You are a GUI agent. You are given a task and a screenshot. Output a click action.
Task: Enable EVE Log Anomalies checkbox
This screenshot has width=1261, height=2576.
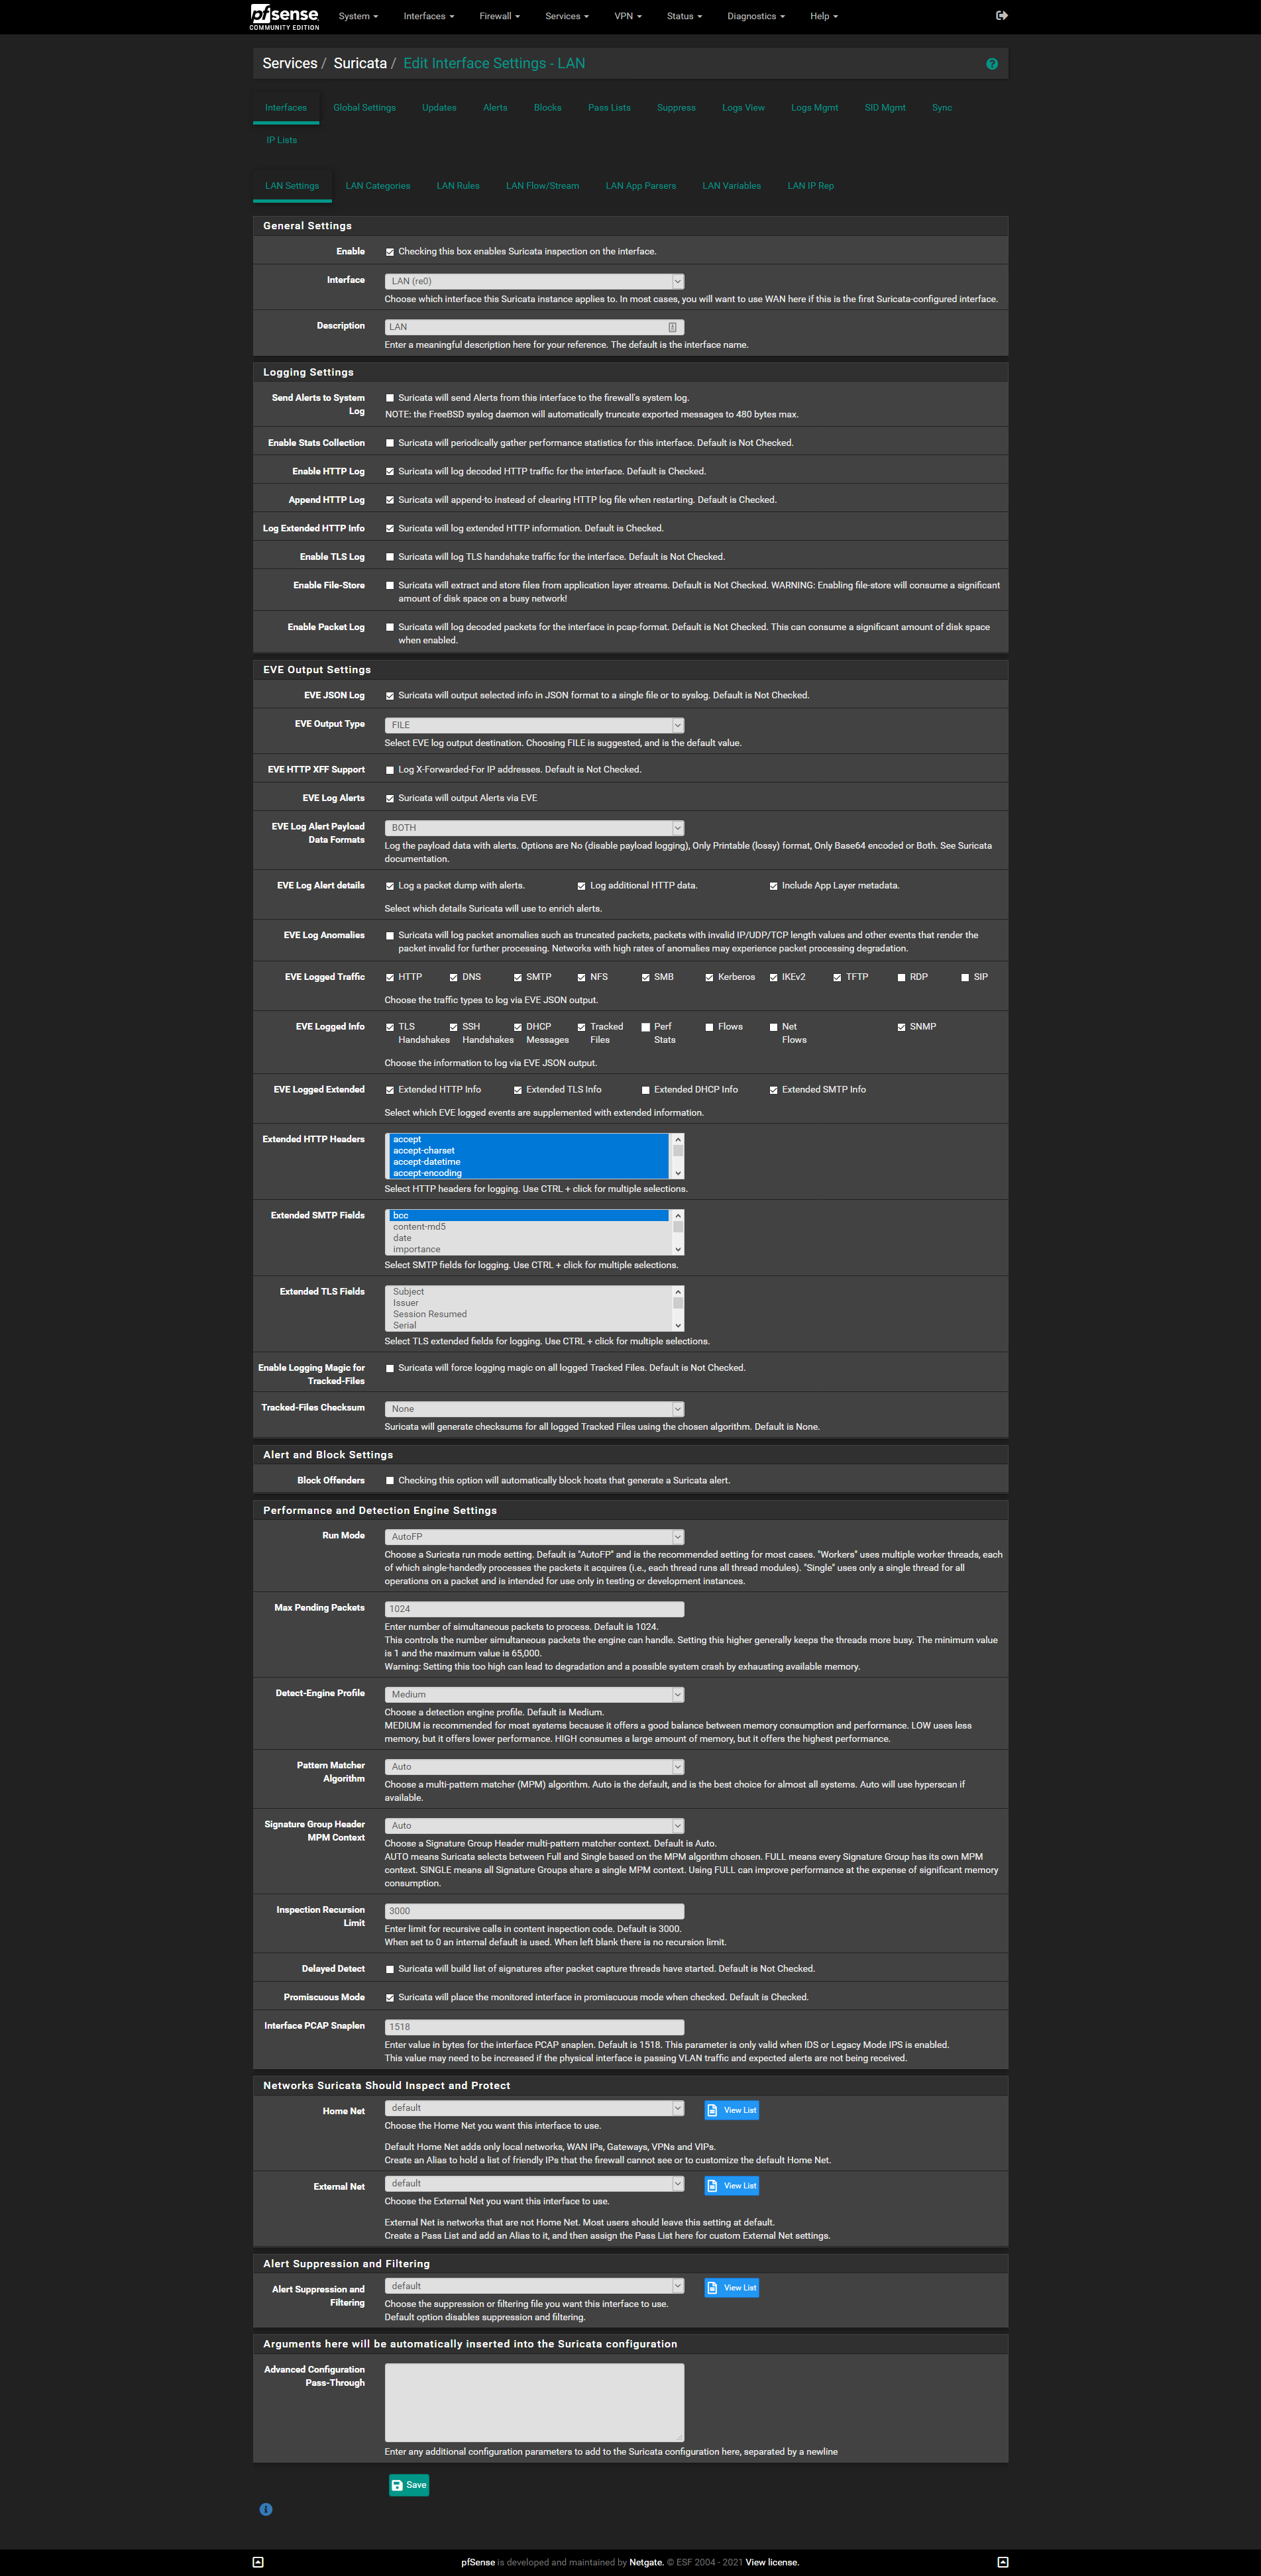pos(390,936)
